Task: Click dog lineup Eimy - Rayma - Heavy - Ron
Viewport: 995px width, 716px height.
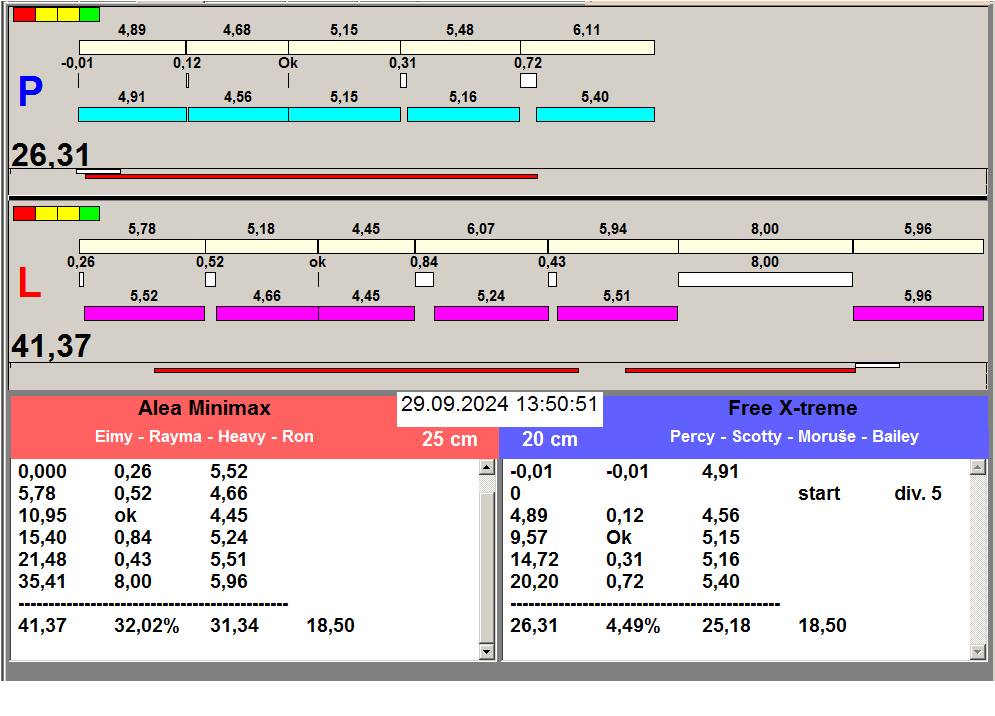Action: (204, 437)
